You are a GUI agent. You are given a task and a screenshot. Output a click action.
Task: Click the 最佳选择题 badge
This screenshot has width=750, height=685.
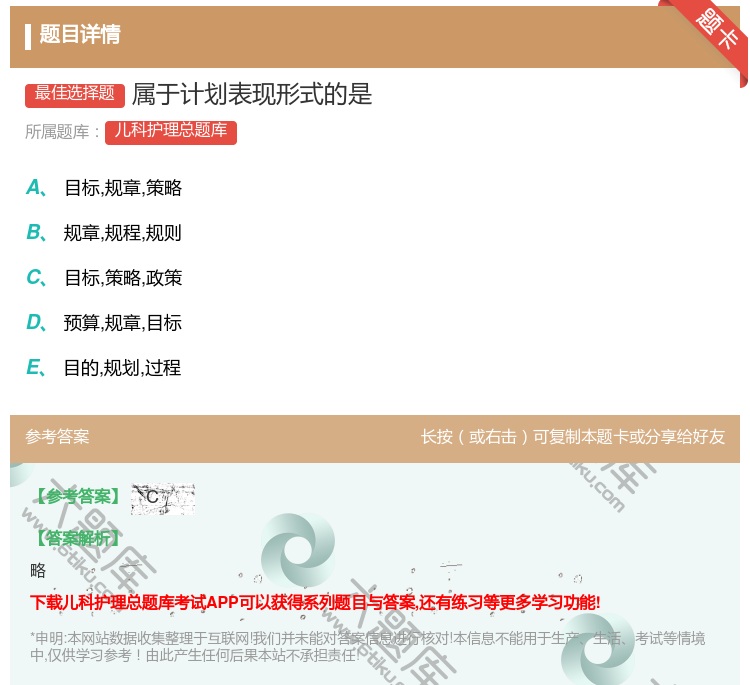point(75,95)
